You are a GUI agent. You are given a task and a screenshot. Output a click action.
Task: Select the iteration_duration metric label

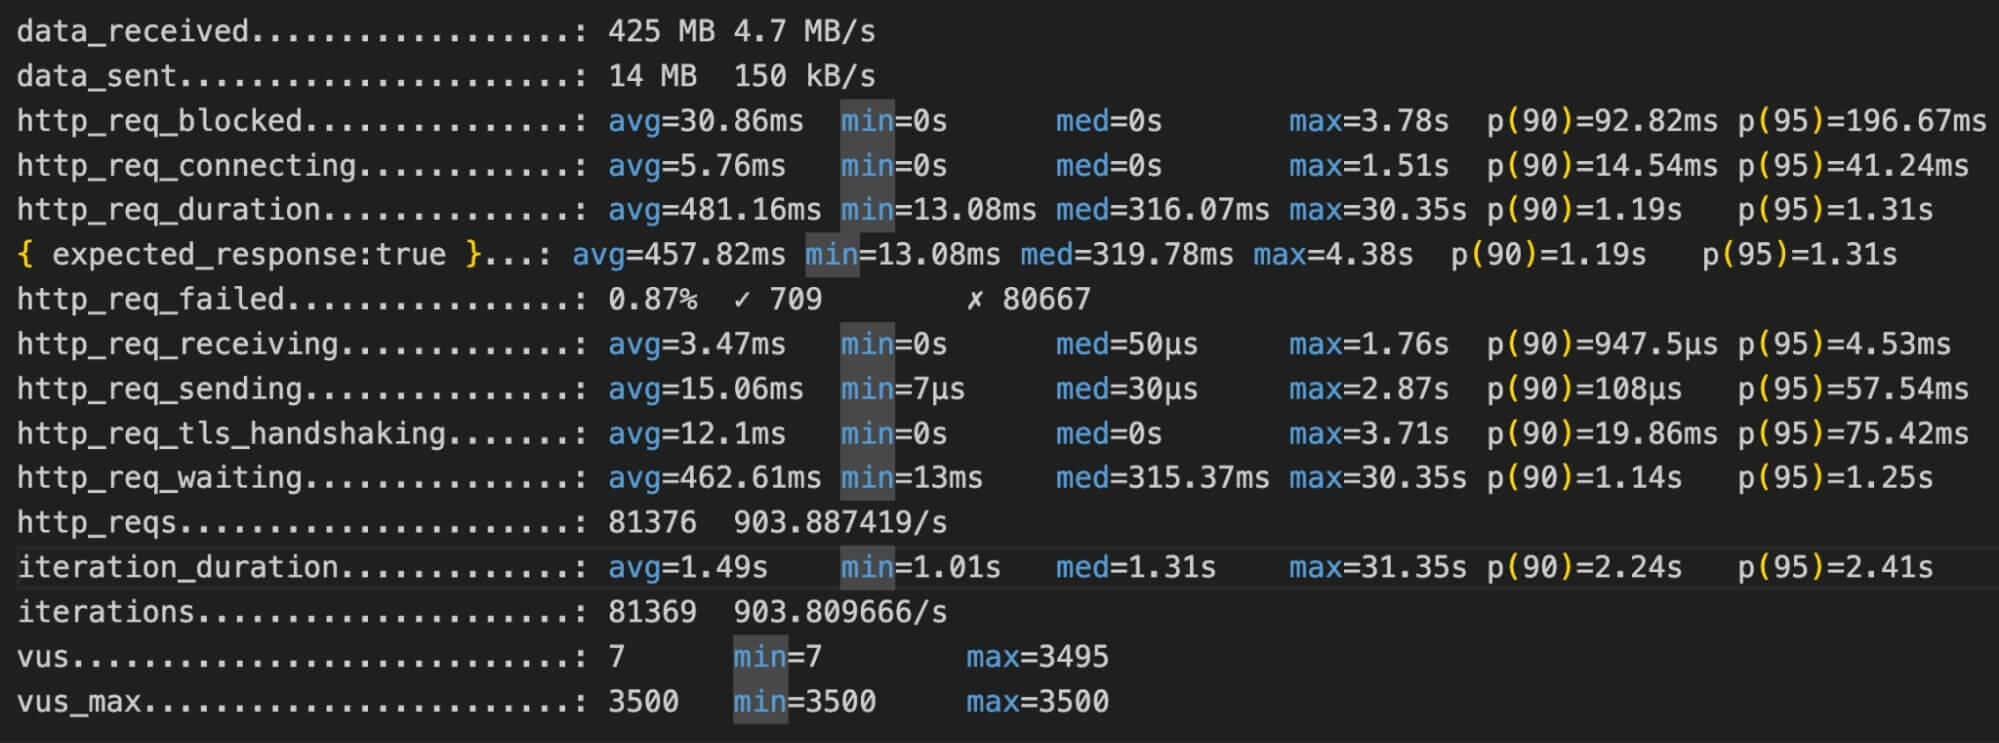[x=177, y=567]
